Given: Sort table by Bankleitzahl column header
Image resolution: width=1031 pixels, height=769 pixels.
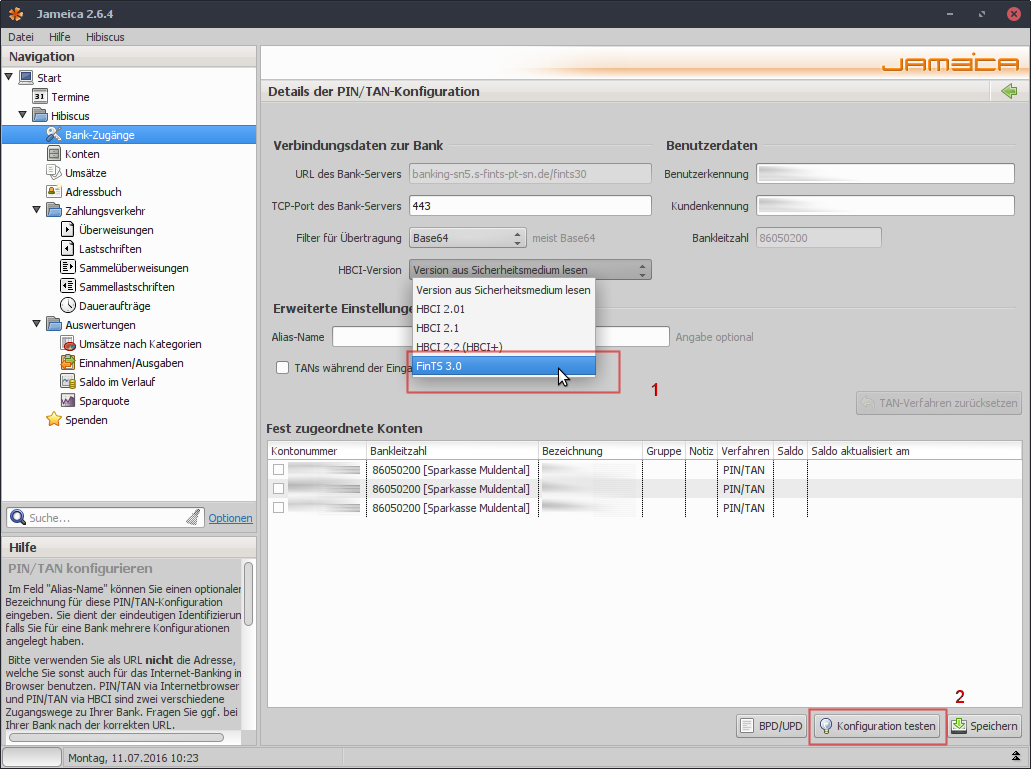Looking at the screenshot, I should 452,451.
